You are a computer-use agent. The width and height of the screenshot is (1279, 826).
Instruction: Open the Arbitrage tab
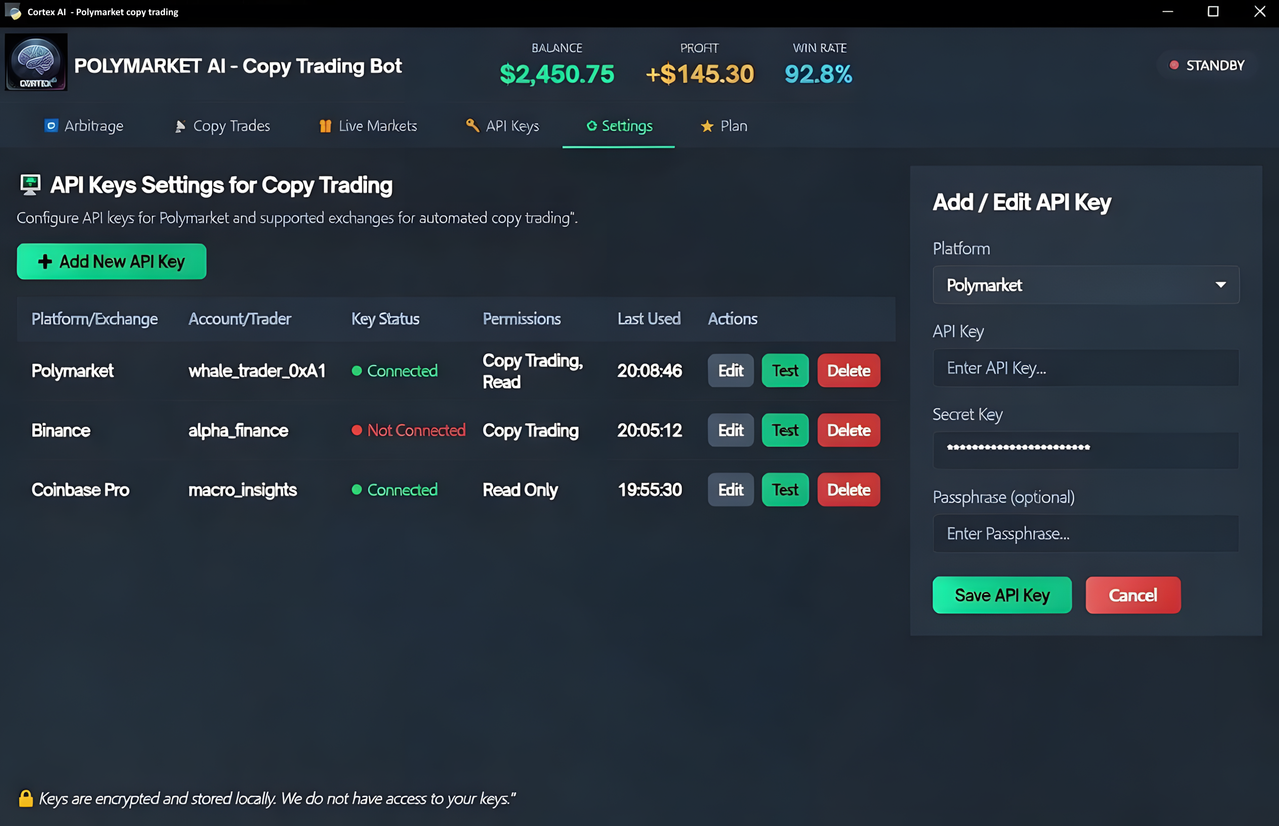[84, 126]
